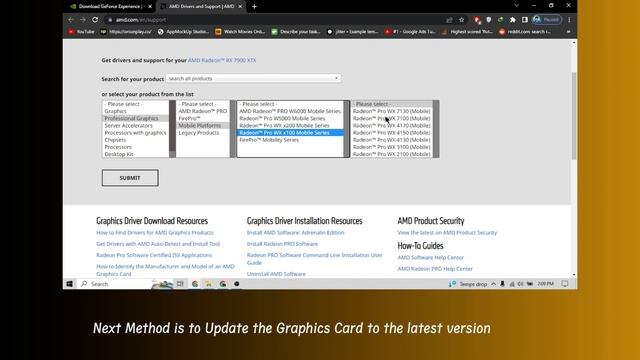This screenshot has height=360, width=640.
Task: Close the AMD Drivers and Support tab
Action: click(x=240, y=6)
